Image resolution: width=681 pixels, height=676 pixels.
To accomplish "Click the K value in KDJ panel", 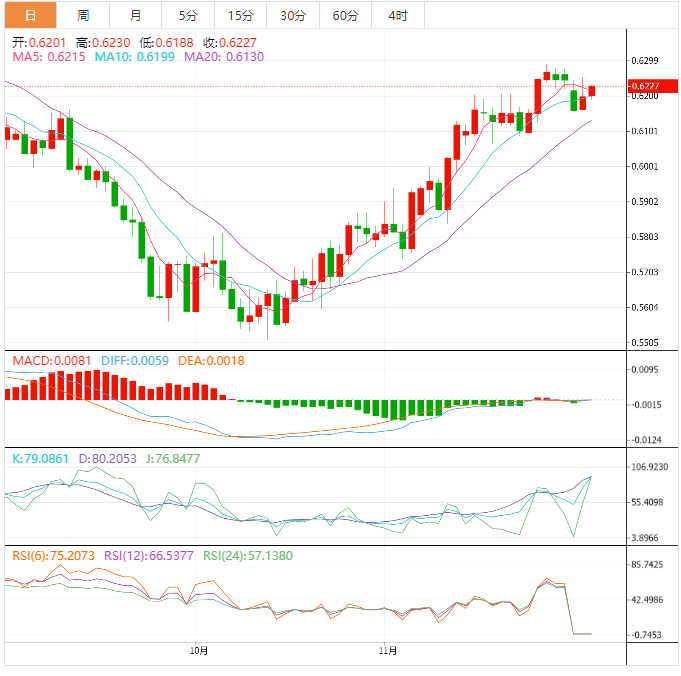I will [41, 458].
